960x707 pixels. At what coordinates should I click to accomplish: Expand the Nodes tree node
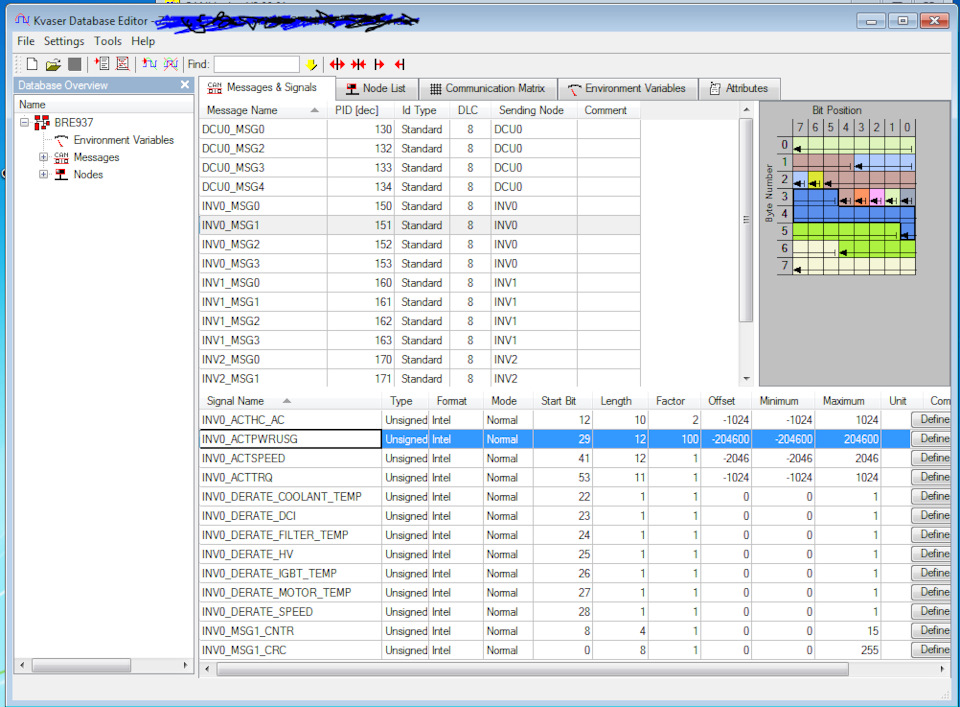tap(43, 174)
